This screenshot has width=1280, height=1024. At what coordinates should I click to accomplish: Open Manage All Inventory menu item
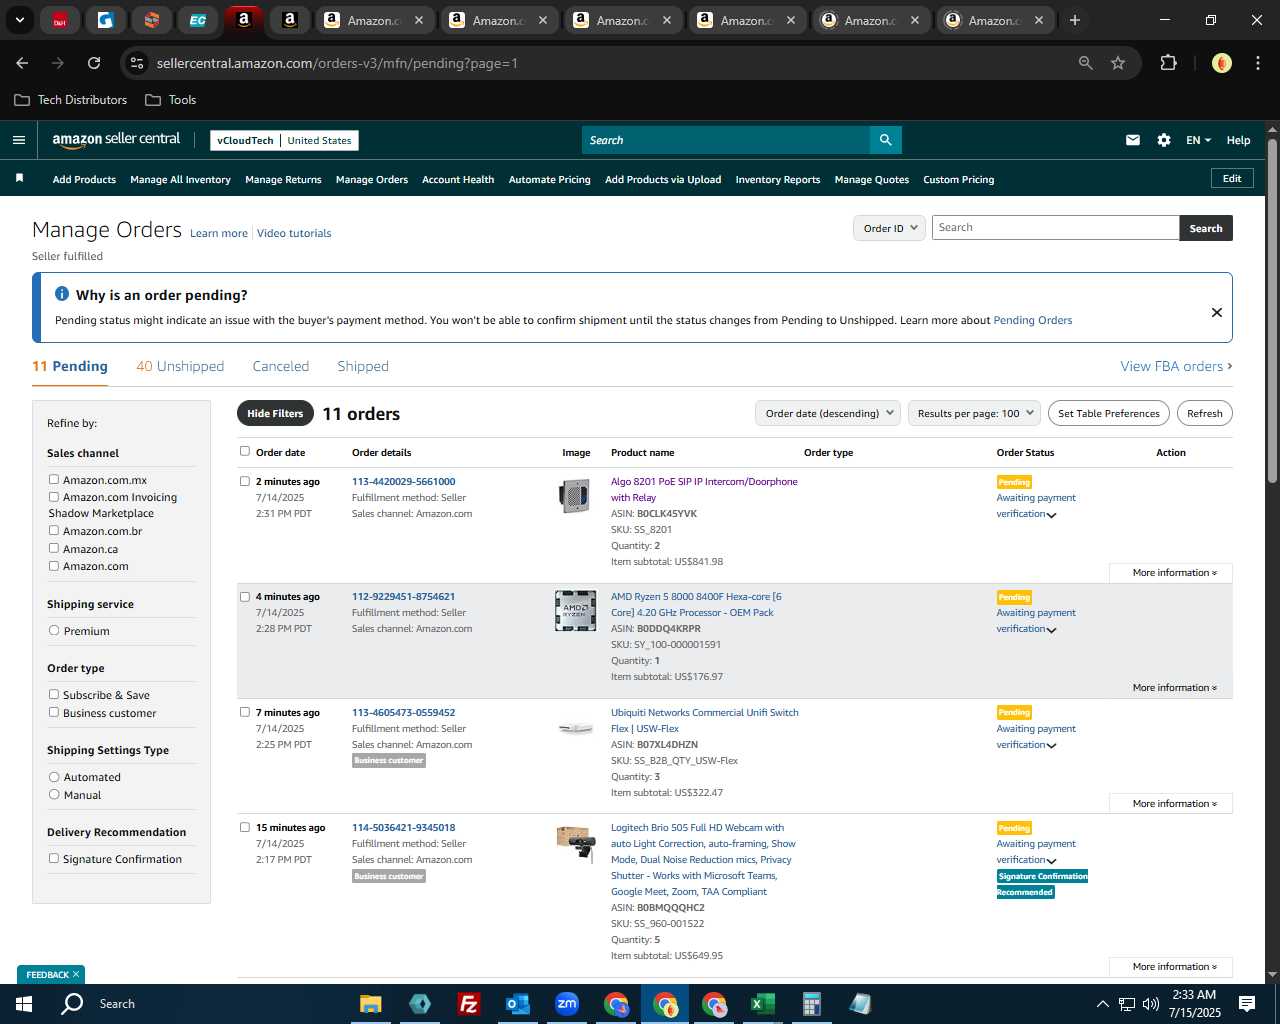click(180, 179)
